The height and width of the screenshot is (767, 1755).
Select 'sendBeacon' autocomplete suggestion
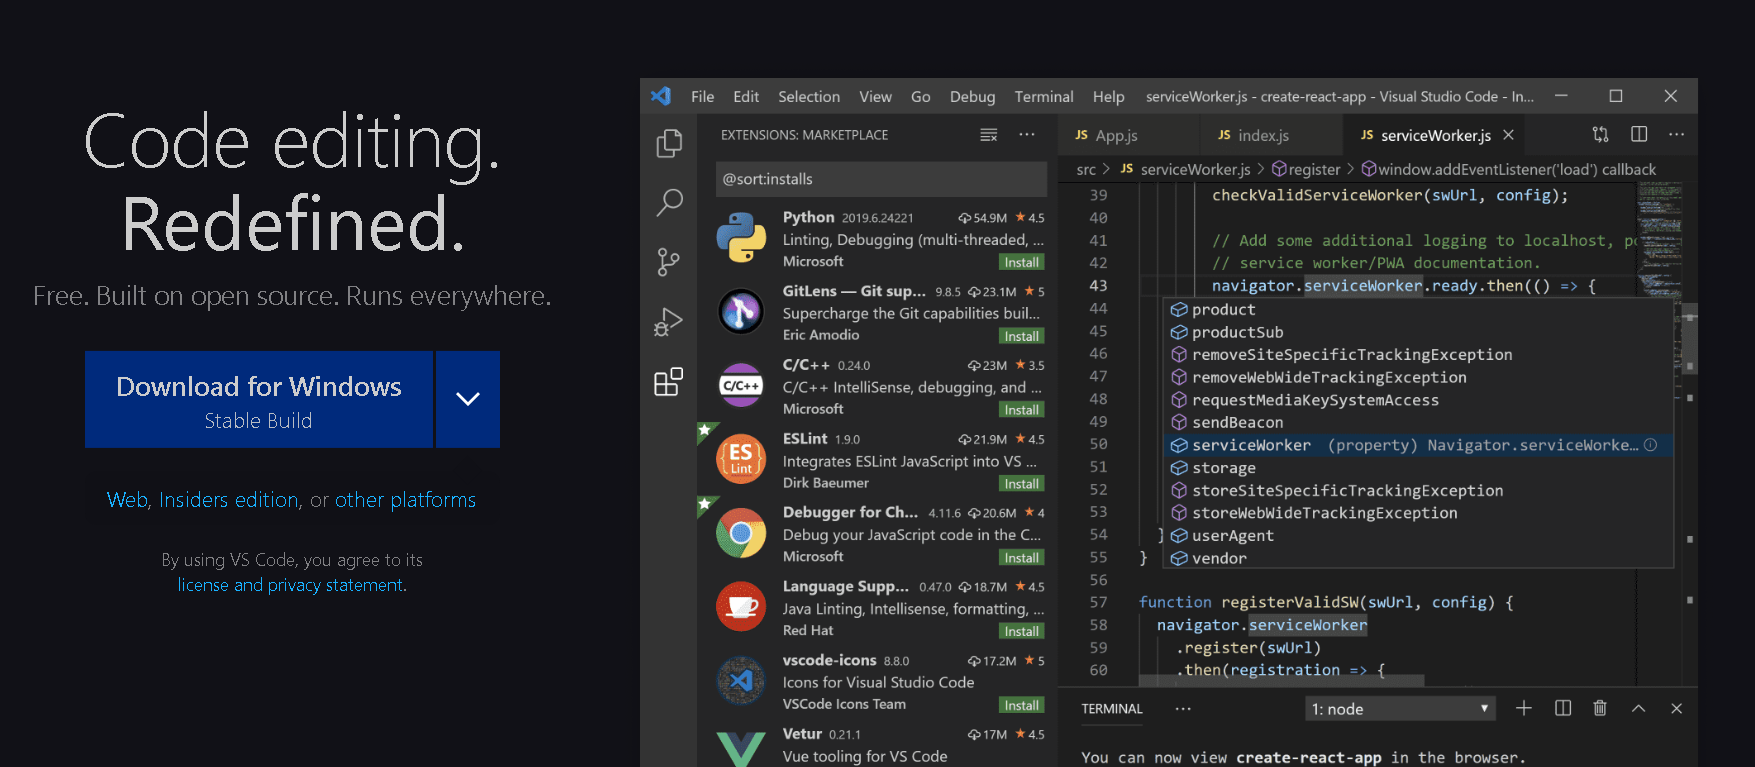pyautogui.click(x=1419, y=423)
